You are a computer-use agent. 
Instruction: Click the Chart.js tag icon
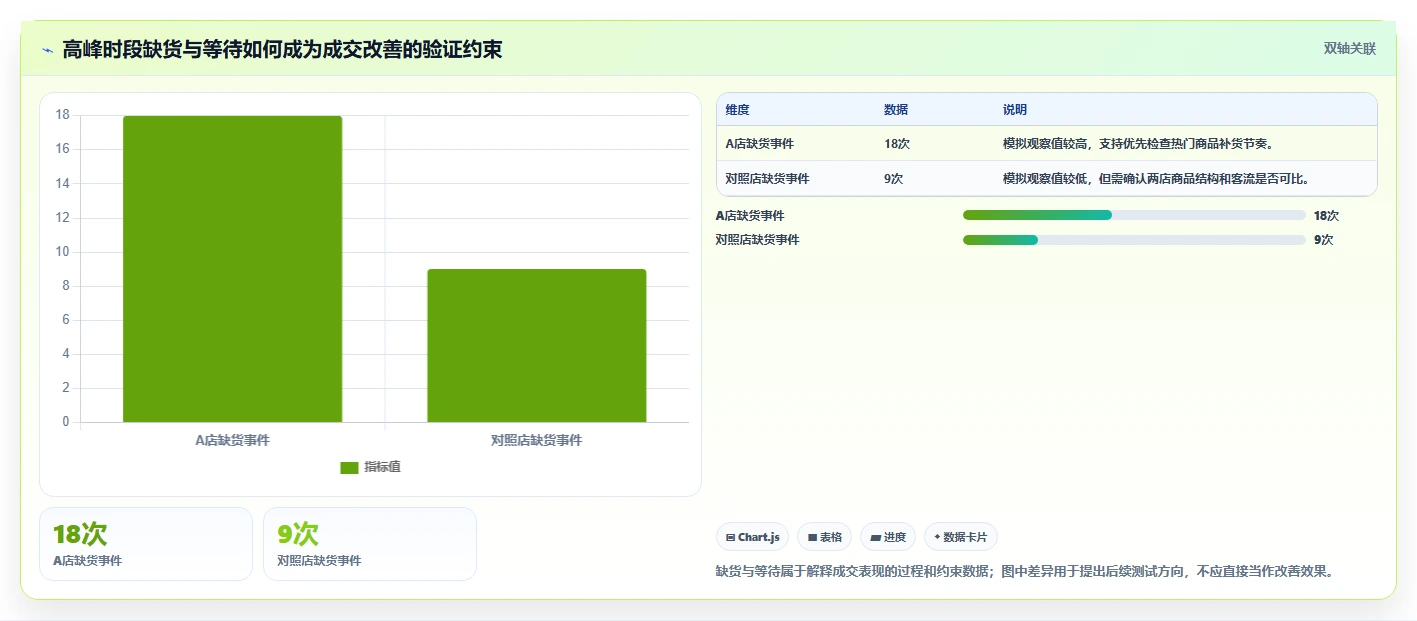(731, 537)
